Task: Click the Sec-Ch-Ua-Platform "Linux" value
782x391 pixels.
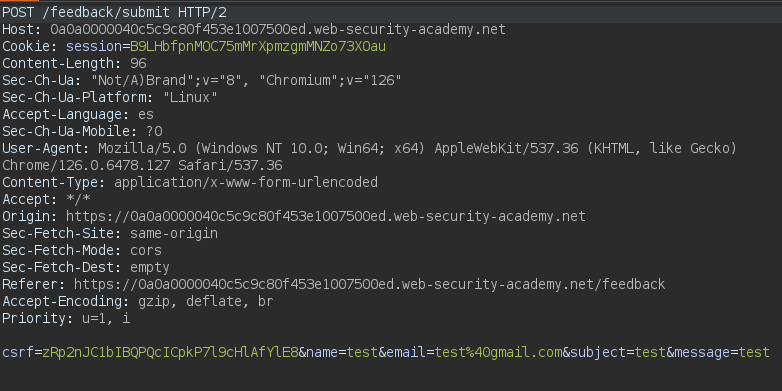Action: (191, 98)
